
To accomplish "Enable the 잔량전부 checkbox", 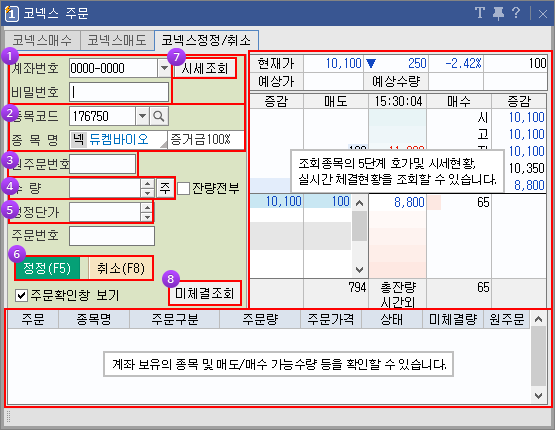I will tap(183, 188).
